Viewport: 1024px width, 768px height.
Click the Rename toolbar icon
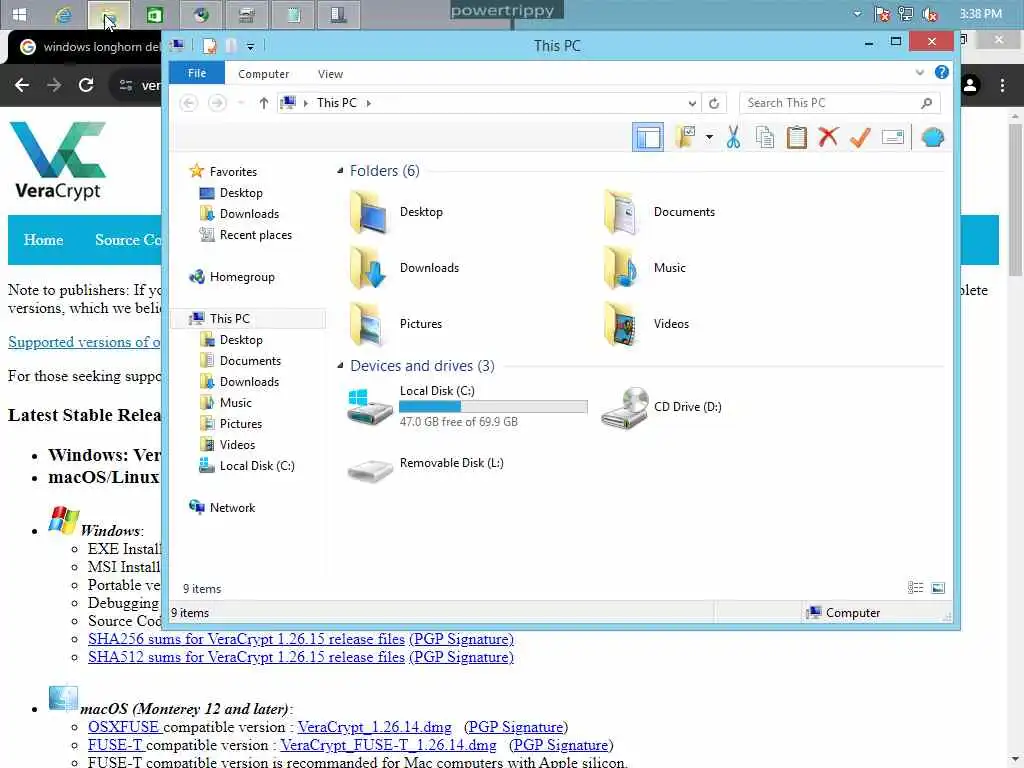click(x=893, y=137)
